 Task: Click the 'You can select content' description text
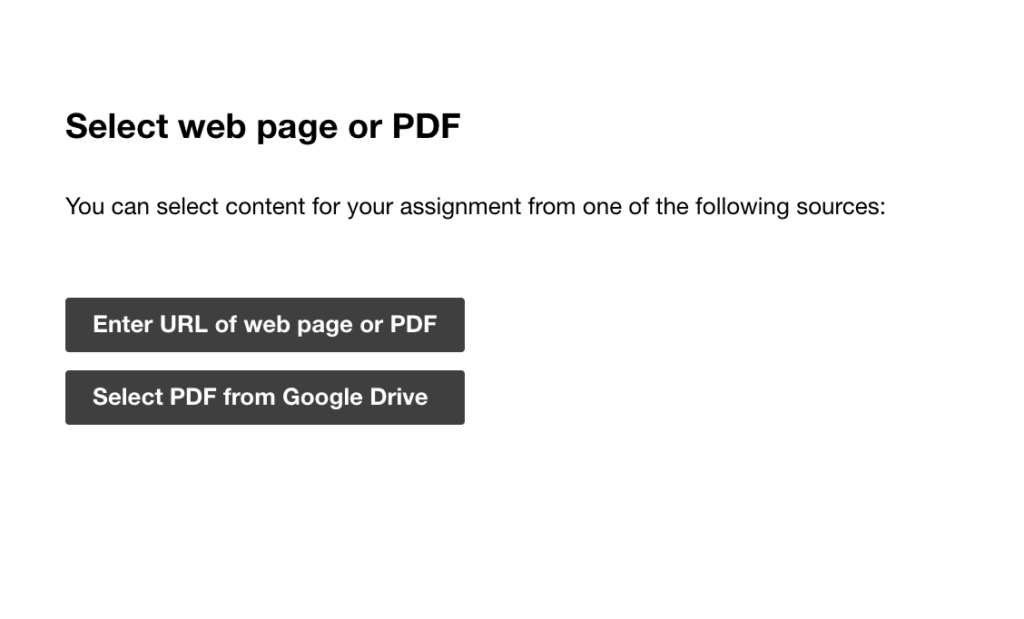click(475, 207)
